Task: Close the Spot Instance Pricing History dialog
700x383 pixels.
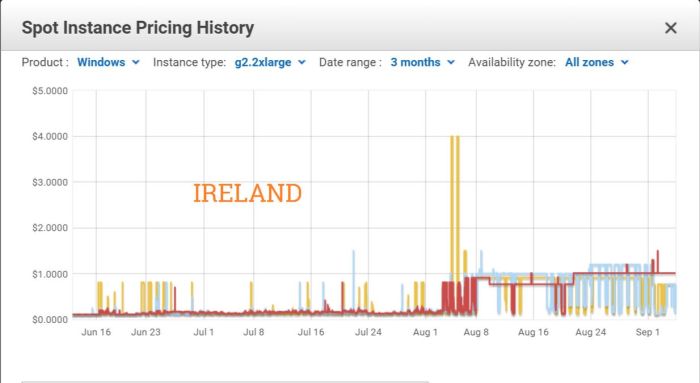Action: tap(671, 28)
